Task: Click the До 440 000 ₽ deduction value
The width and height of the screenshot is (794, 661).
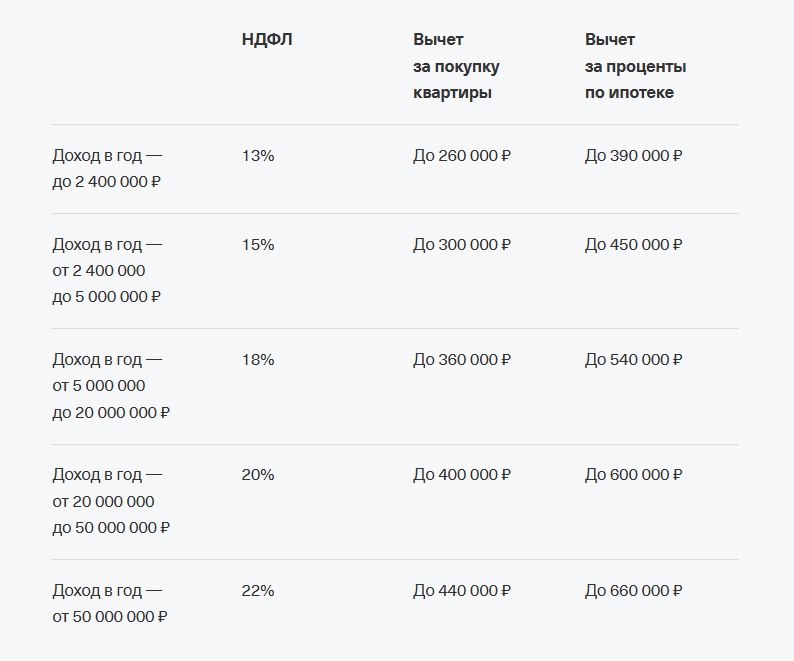Action: (x=461, y=591)
